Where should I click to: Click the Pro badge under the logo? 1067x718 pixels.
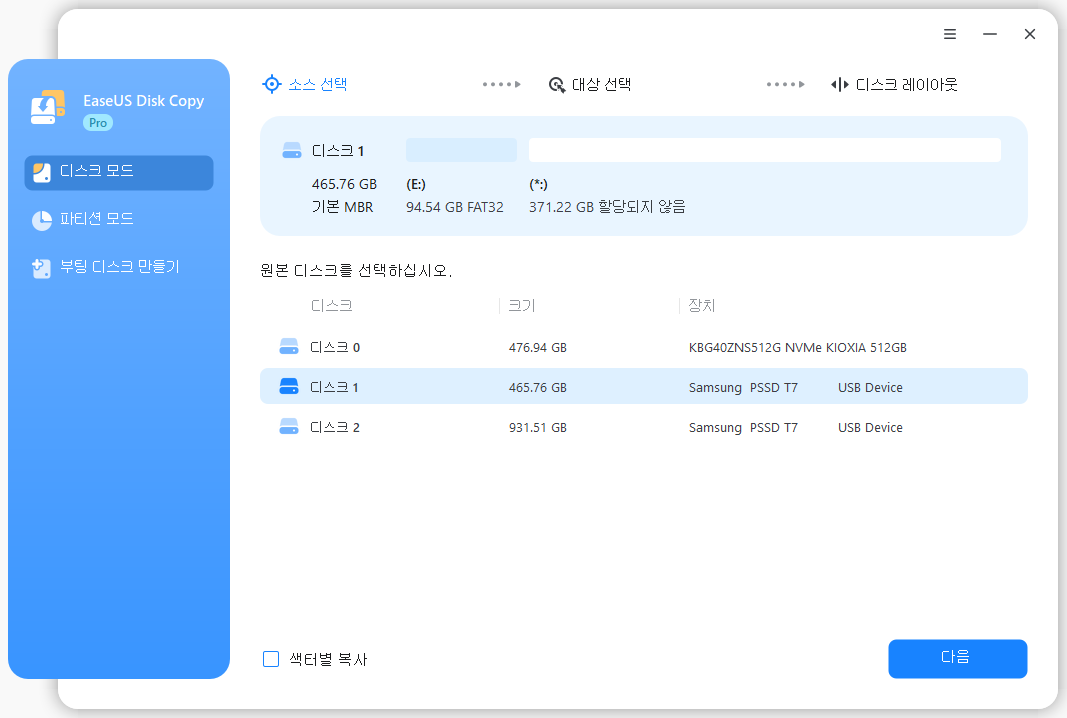coord(97,122)
